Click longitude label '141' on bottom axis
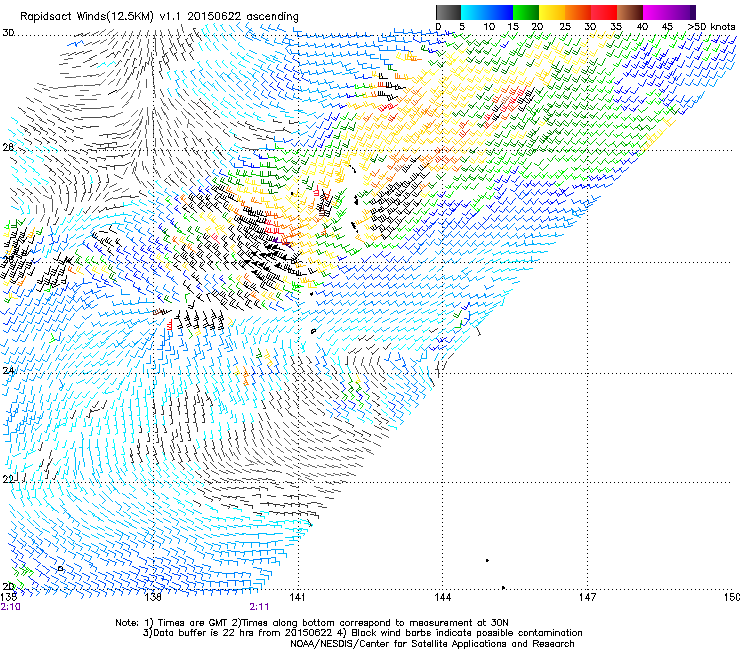The image size is (740, 650). [297, 598]
